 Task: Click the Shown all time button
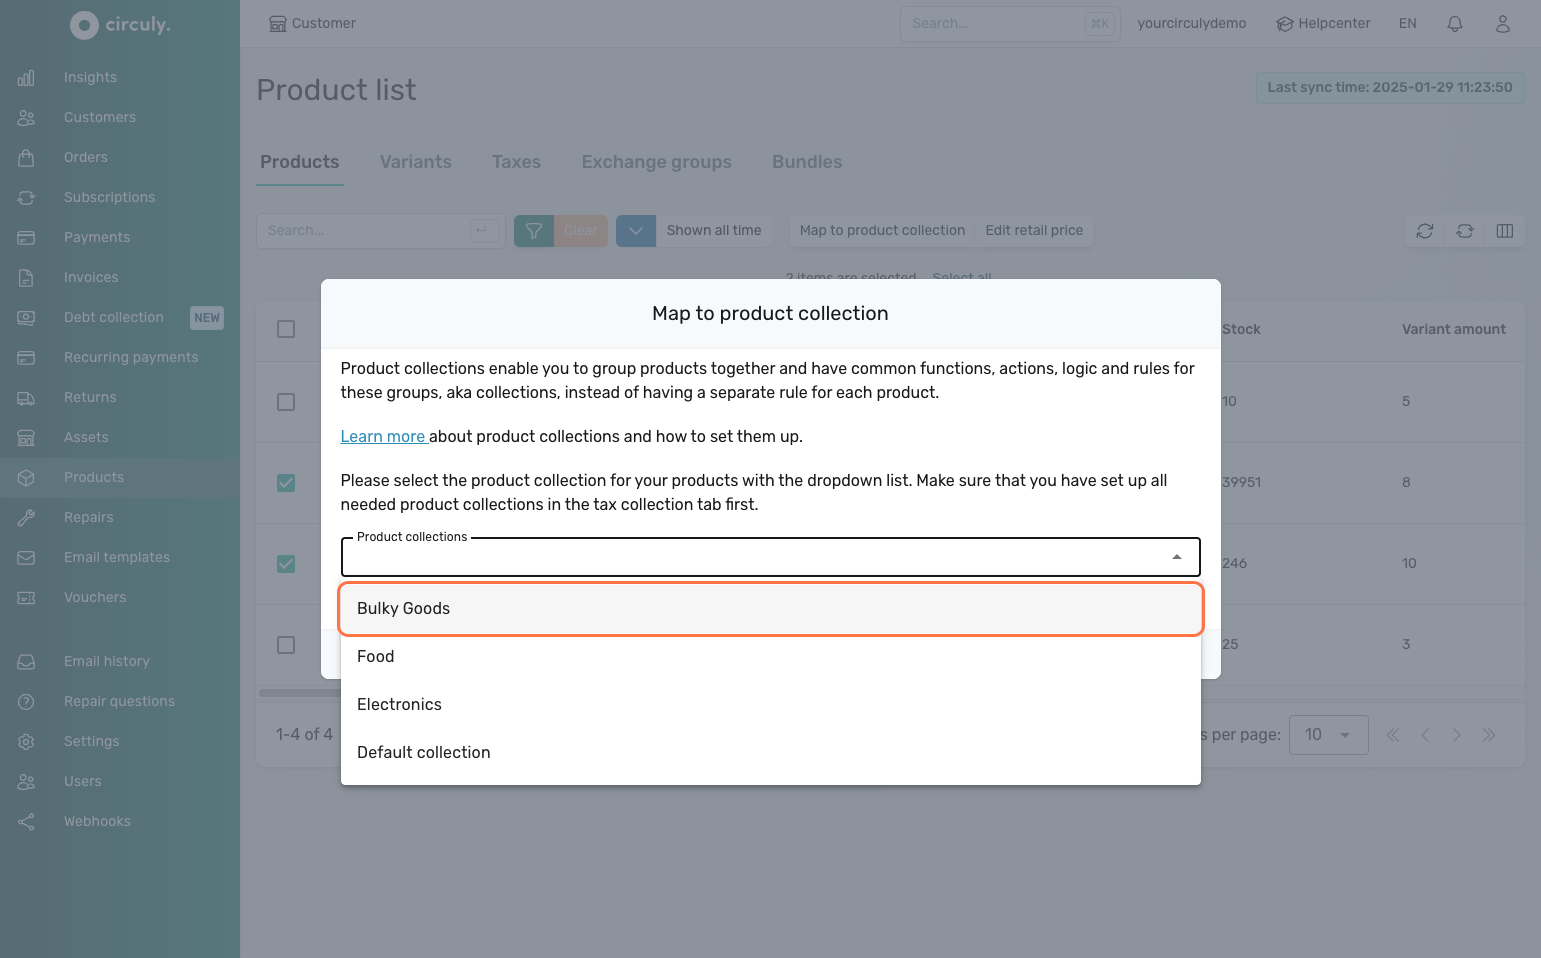714,231
